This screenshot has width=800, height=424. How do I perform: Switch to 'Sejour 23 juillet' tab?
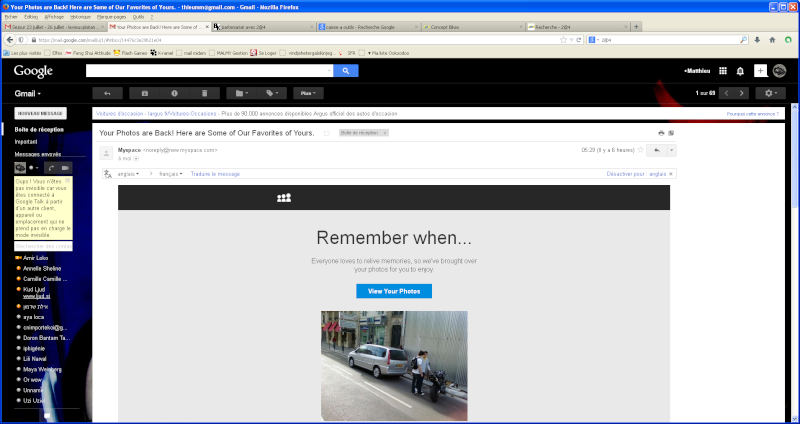click(x=54, y=27)
